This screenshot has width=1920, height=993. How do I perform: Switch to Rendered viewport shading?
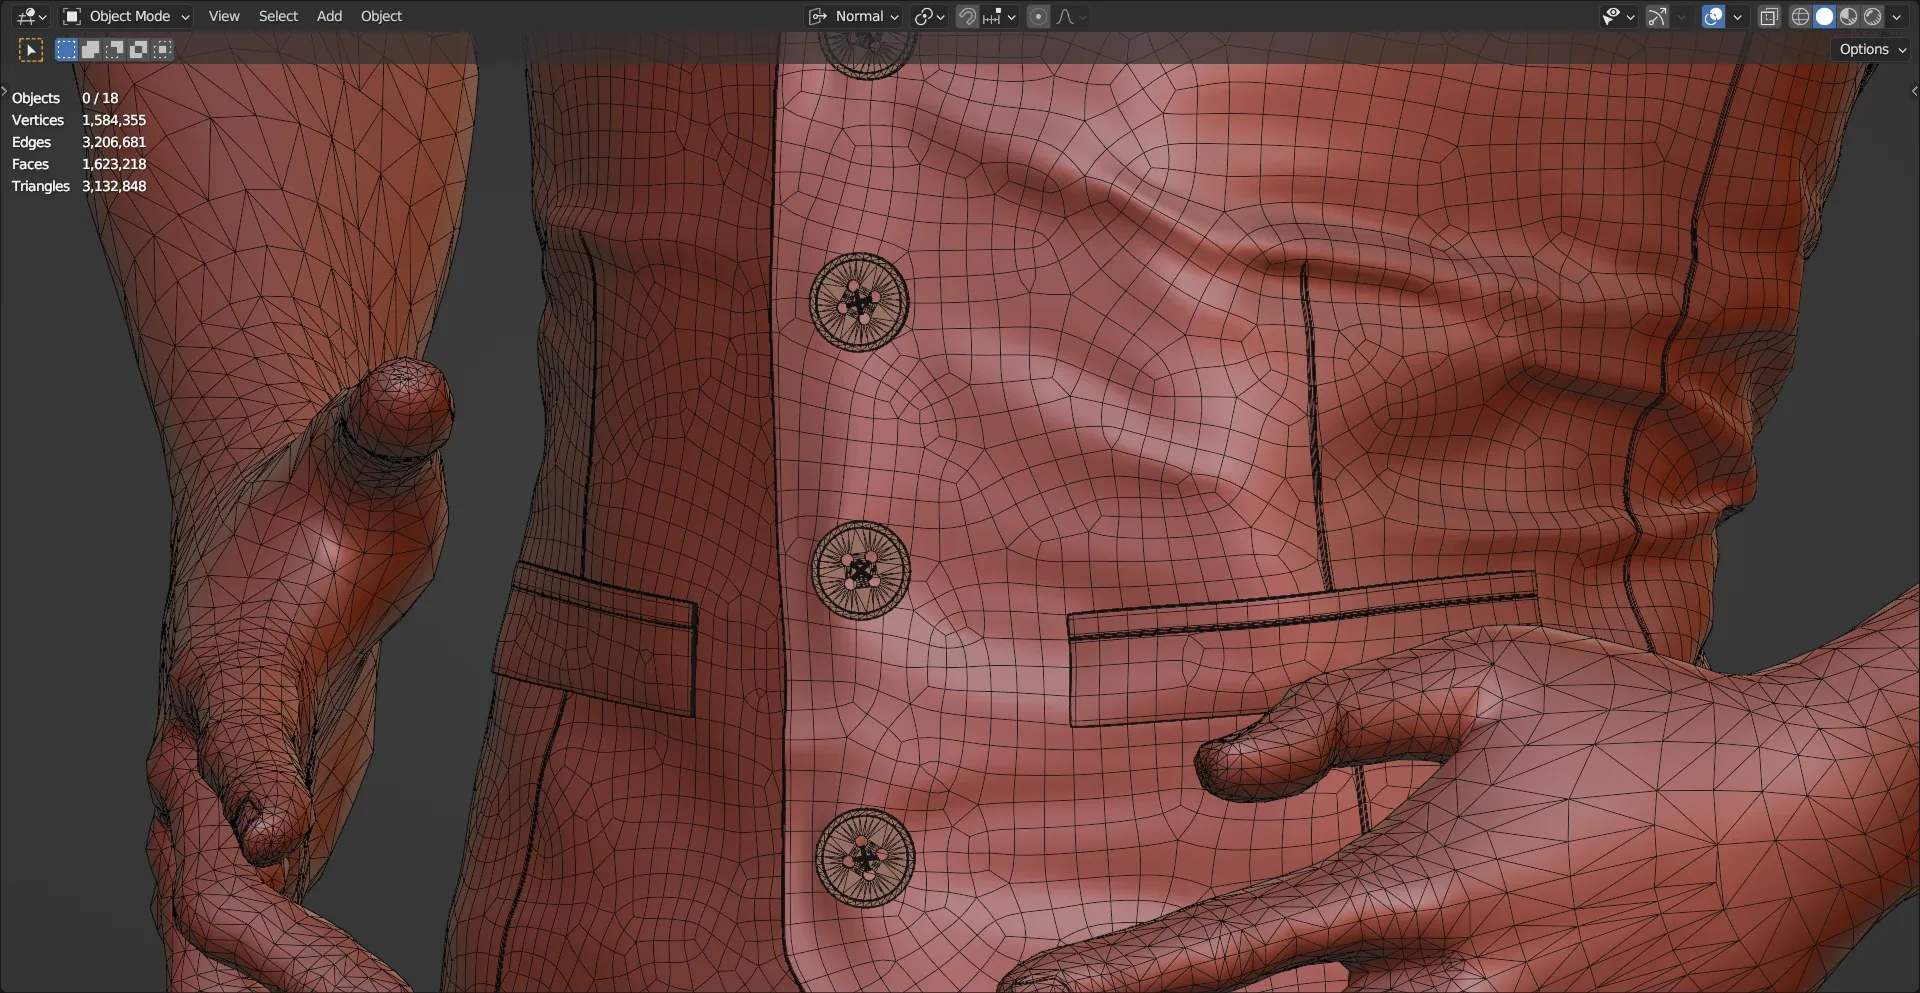click(1872, 16)
